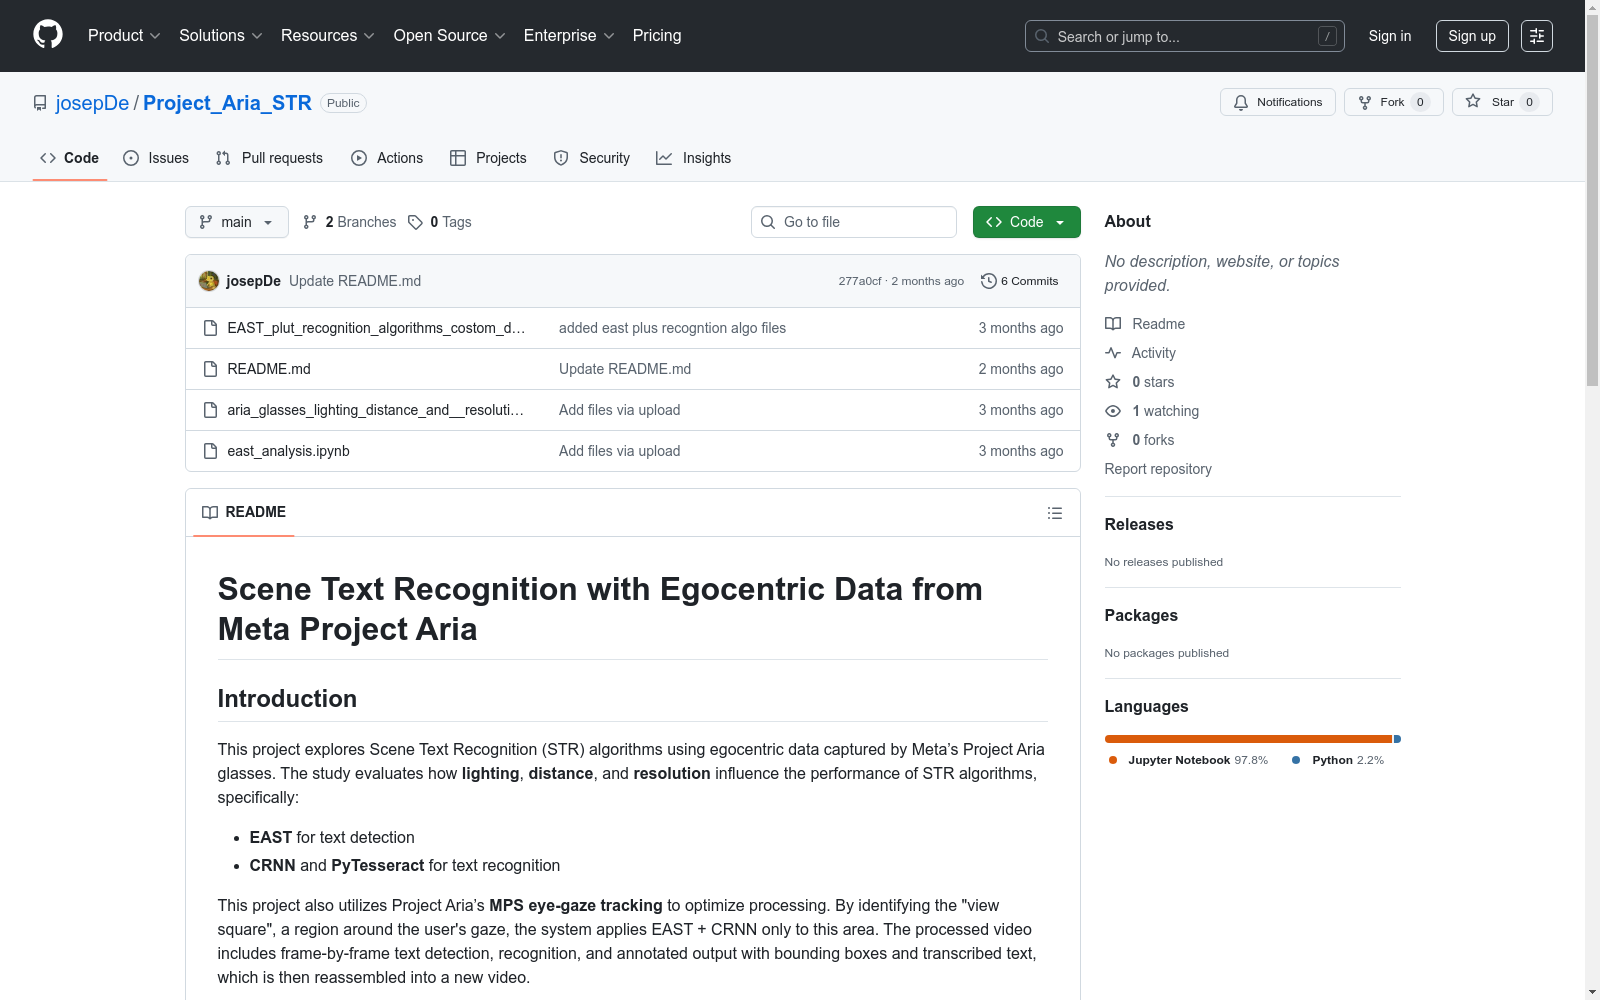Screen dimensions: 1600x1000
Task: Open the Pull requests tab
Action: [x=269, y=158]
